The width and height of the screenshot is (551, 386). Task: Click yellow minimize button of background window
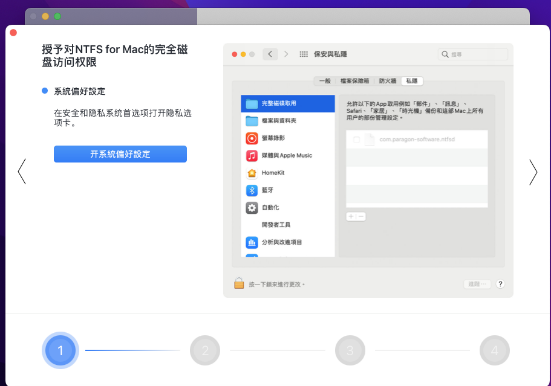(x=45, y=16)
